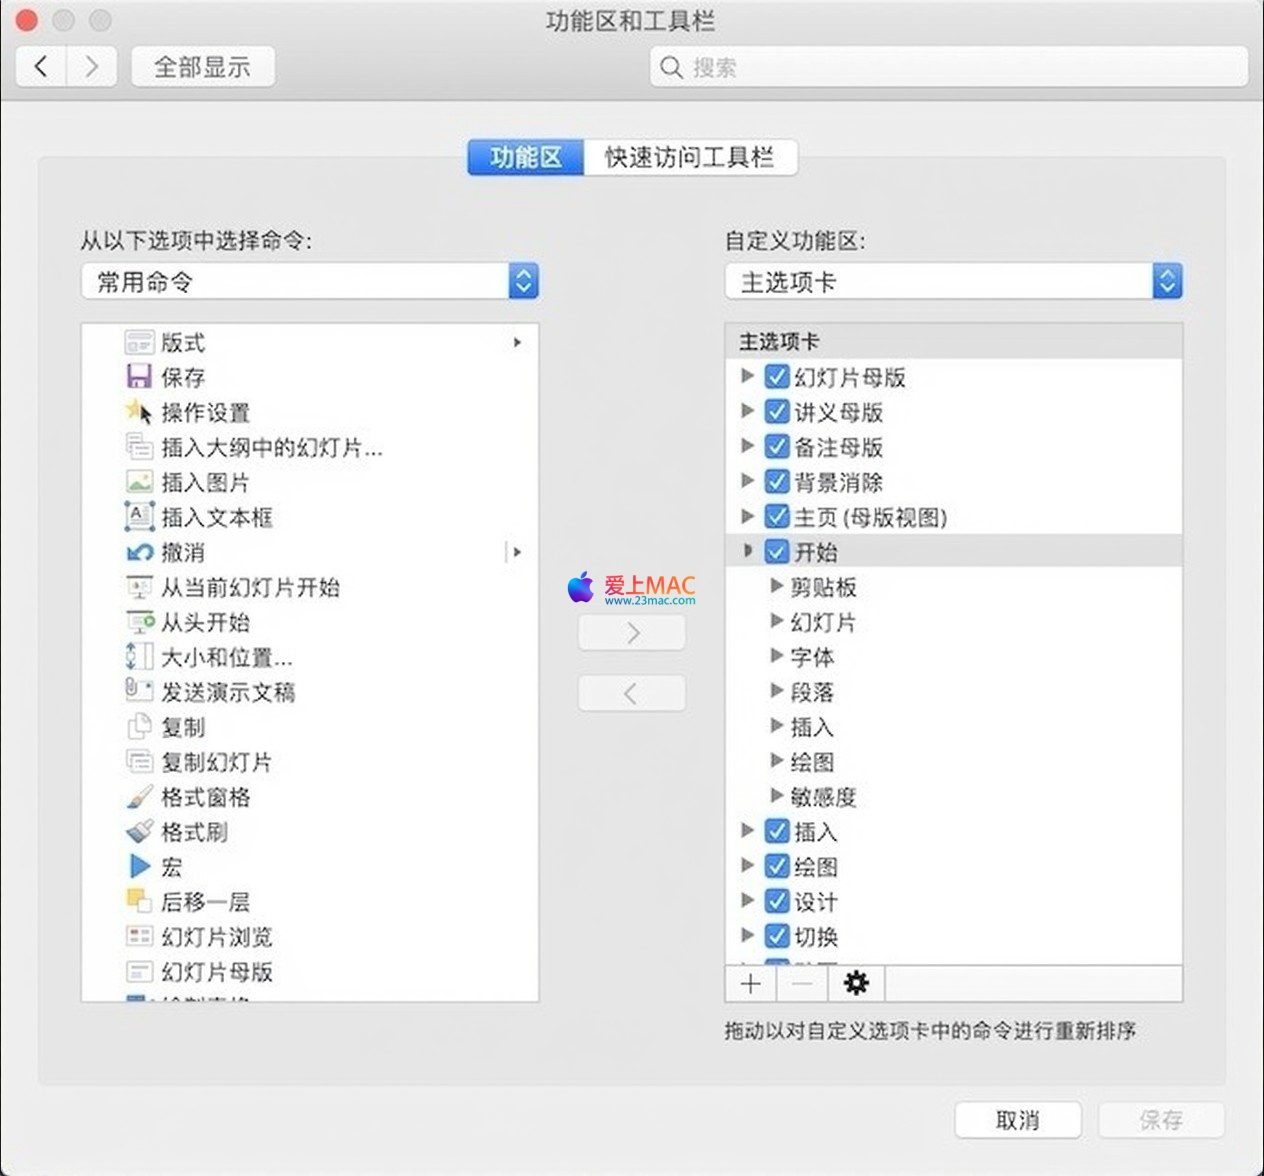Select the Ribbon (功能区) tab
1264x1176 pixels.
[x=526, y=157]
